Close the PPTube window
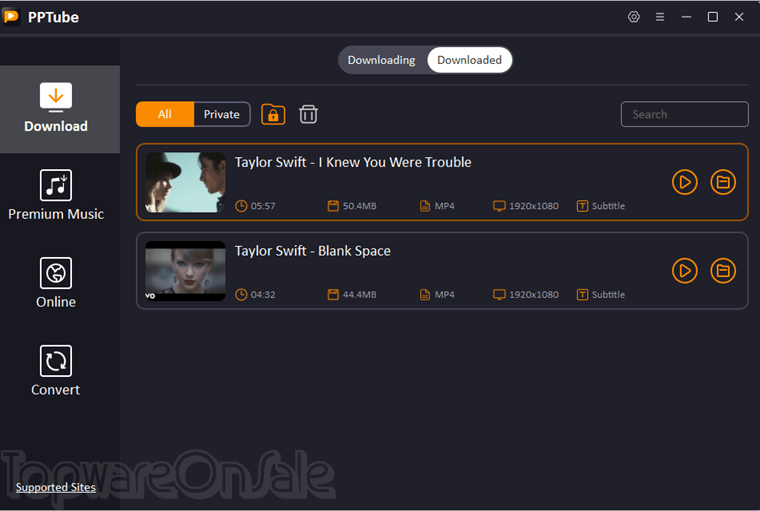The height and width of the screenshot is (511, 760). pos(739,17)
